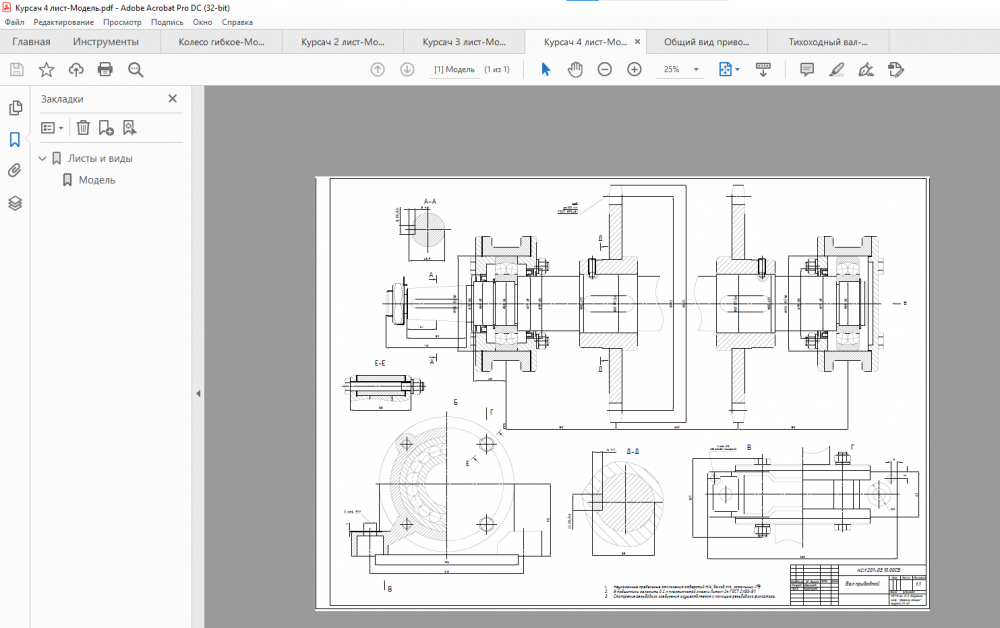Open the search magnifier tool
The height and width of the screenshot is (628, 1000).
[x=135, y=69]
